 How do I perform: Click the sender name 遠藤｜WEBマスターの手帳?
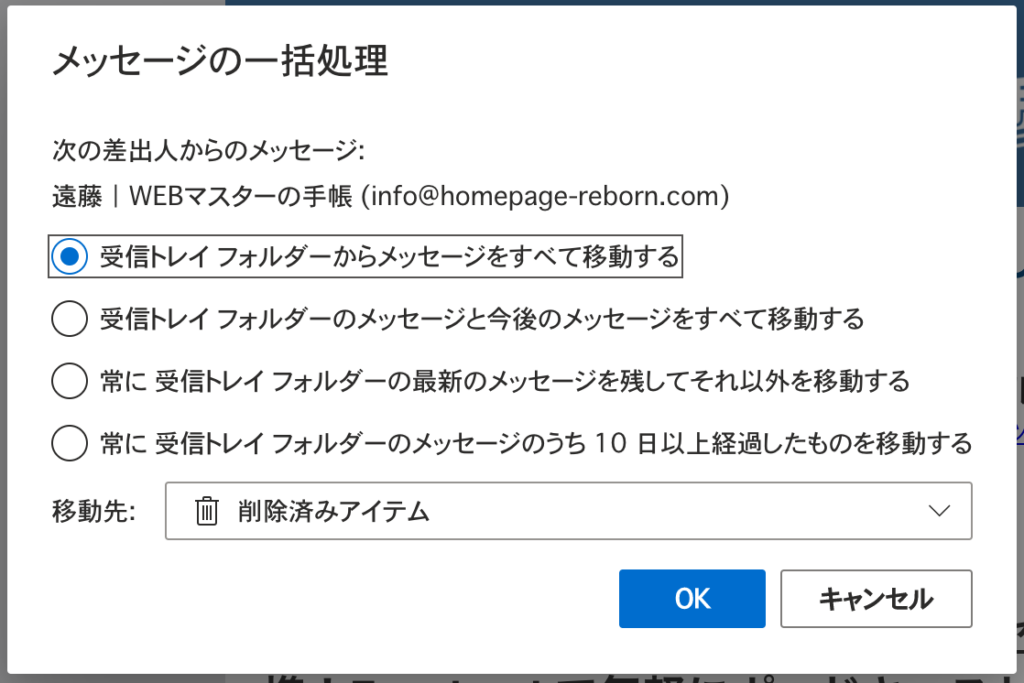201,197
